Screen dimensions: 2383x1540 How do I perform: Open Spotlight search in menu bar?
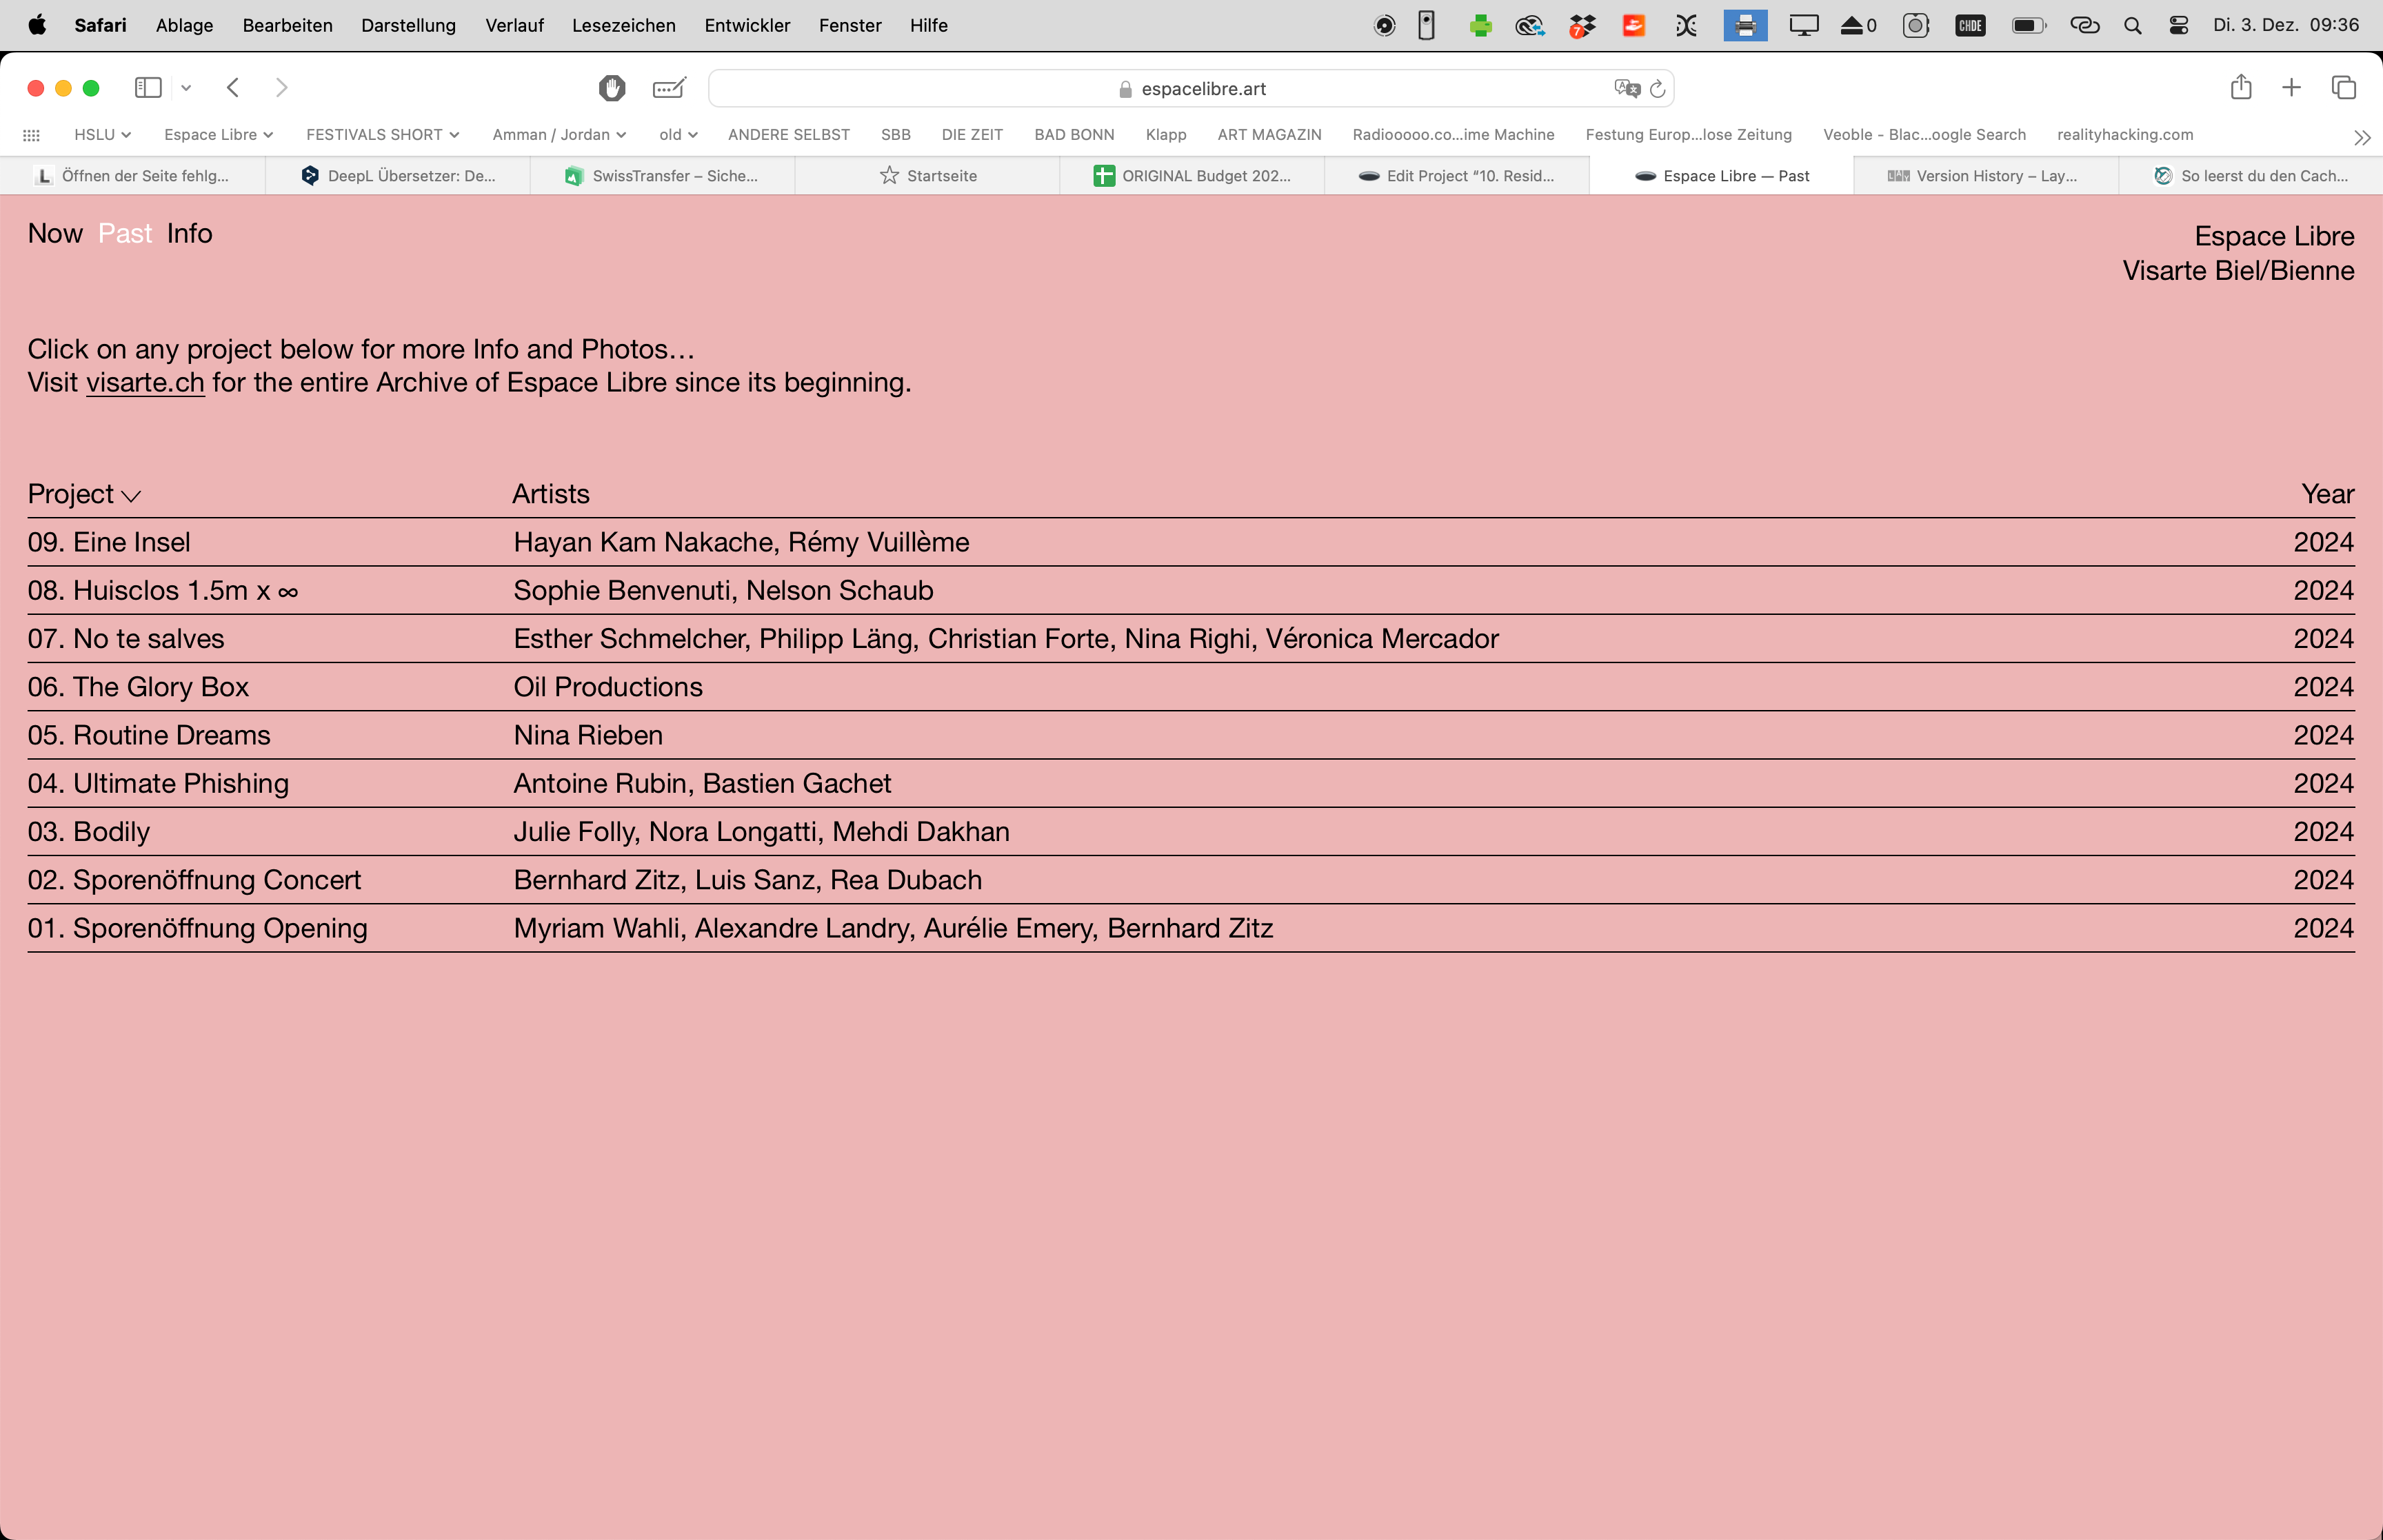tap(2132, 25)
